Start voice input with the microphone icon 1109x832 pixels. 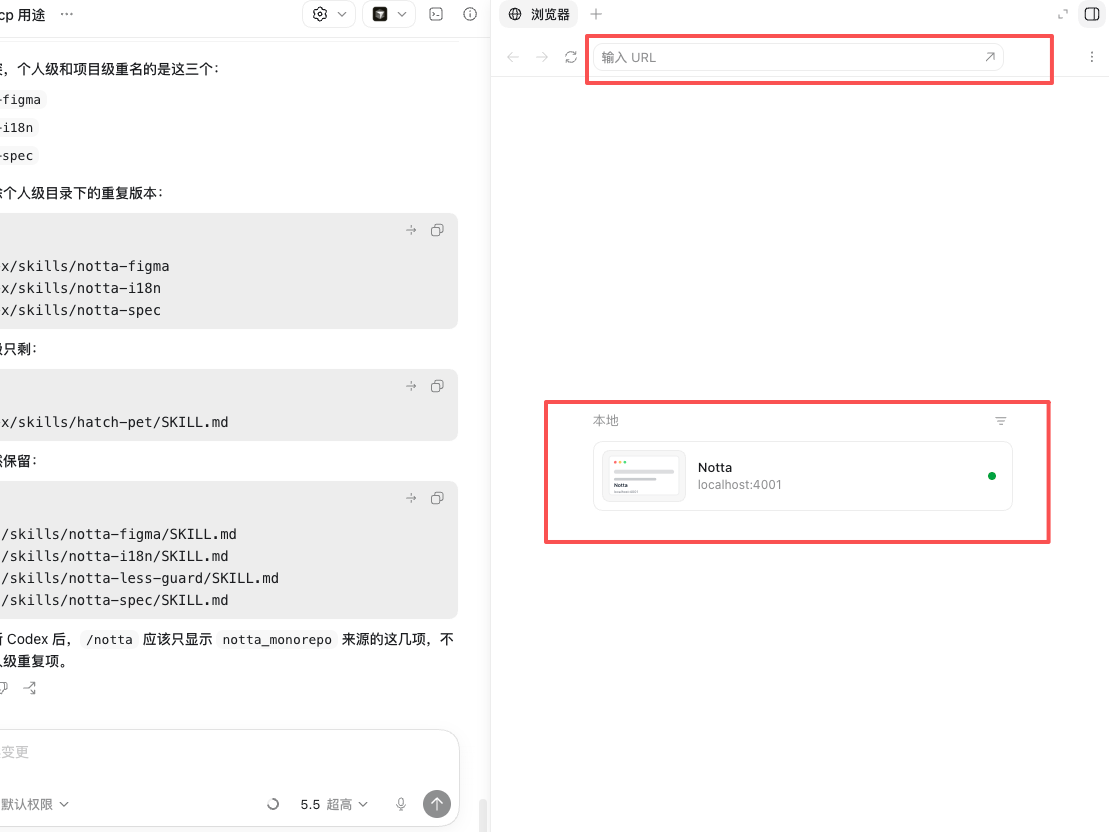401,804
